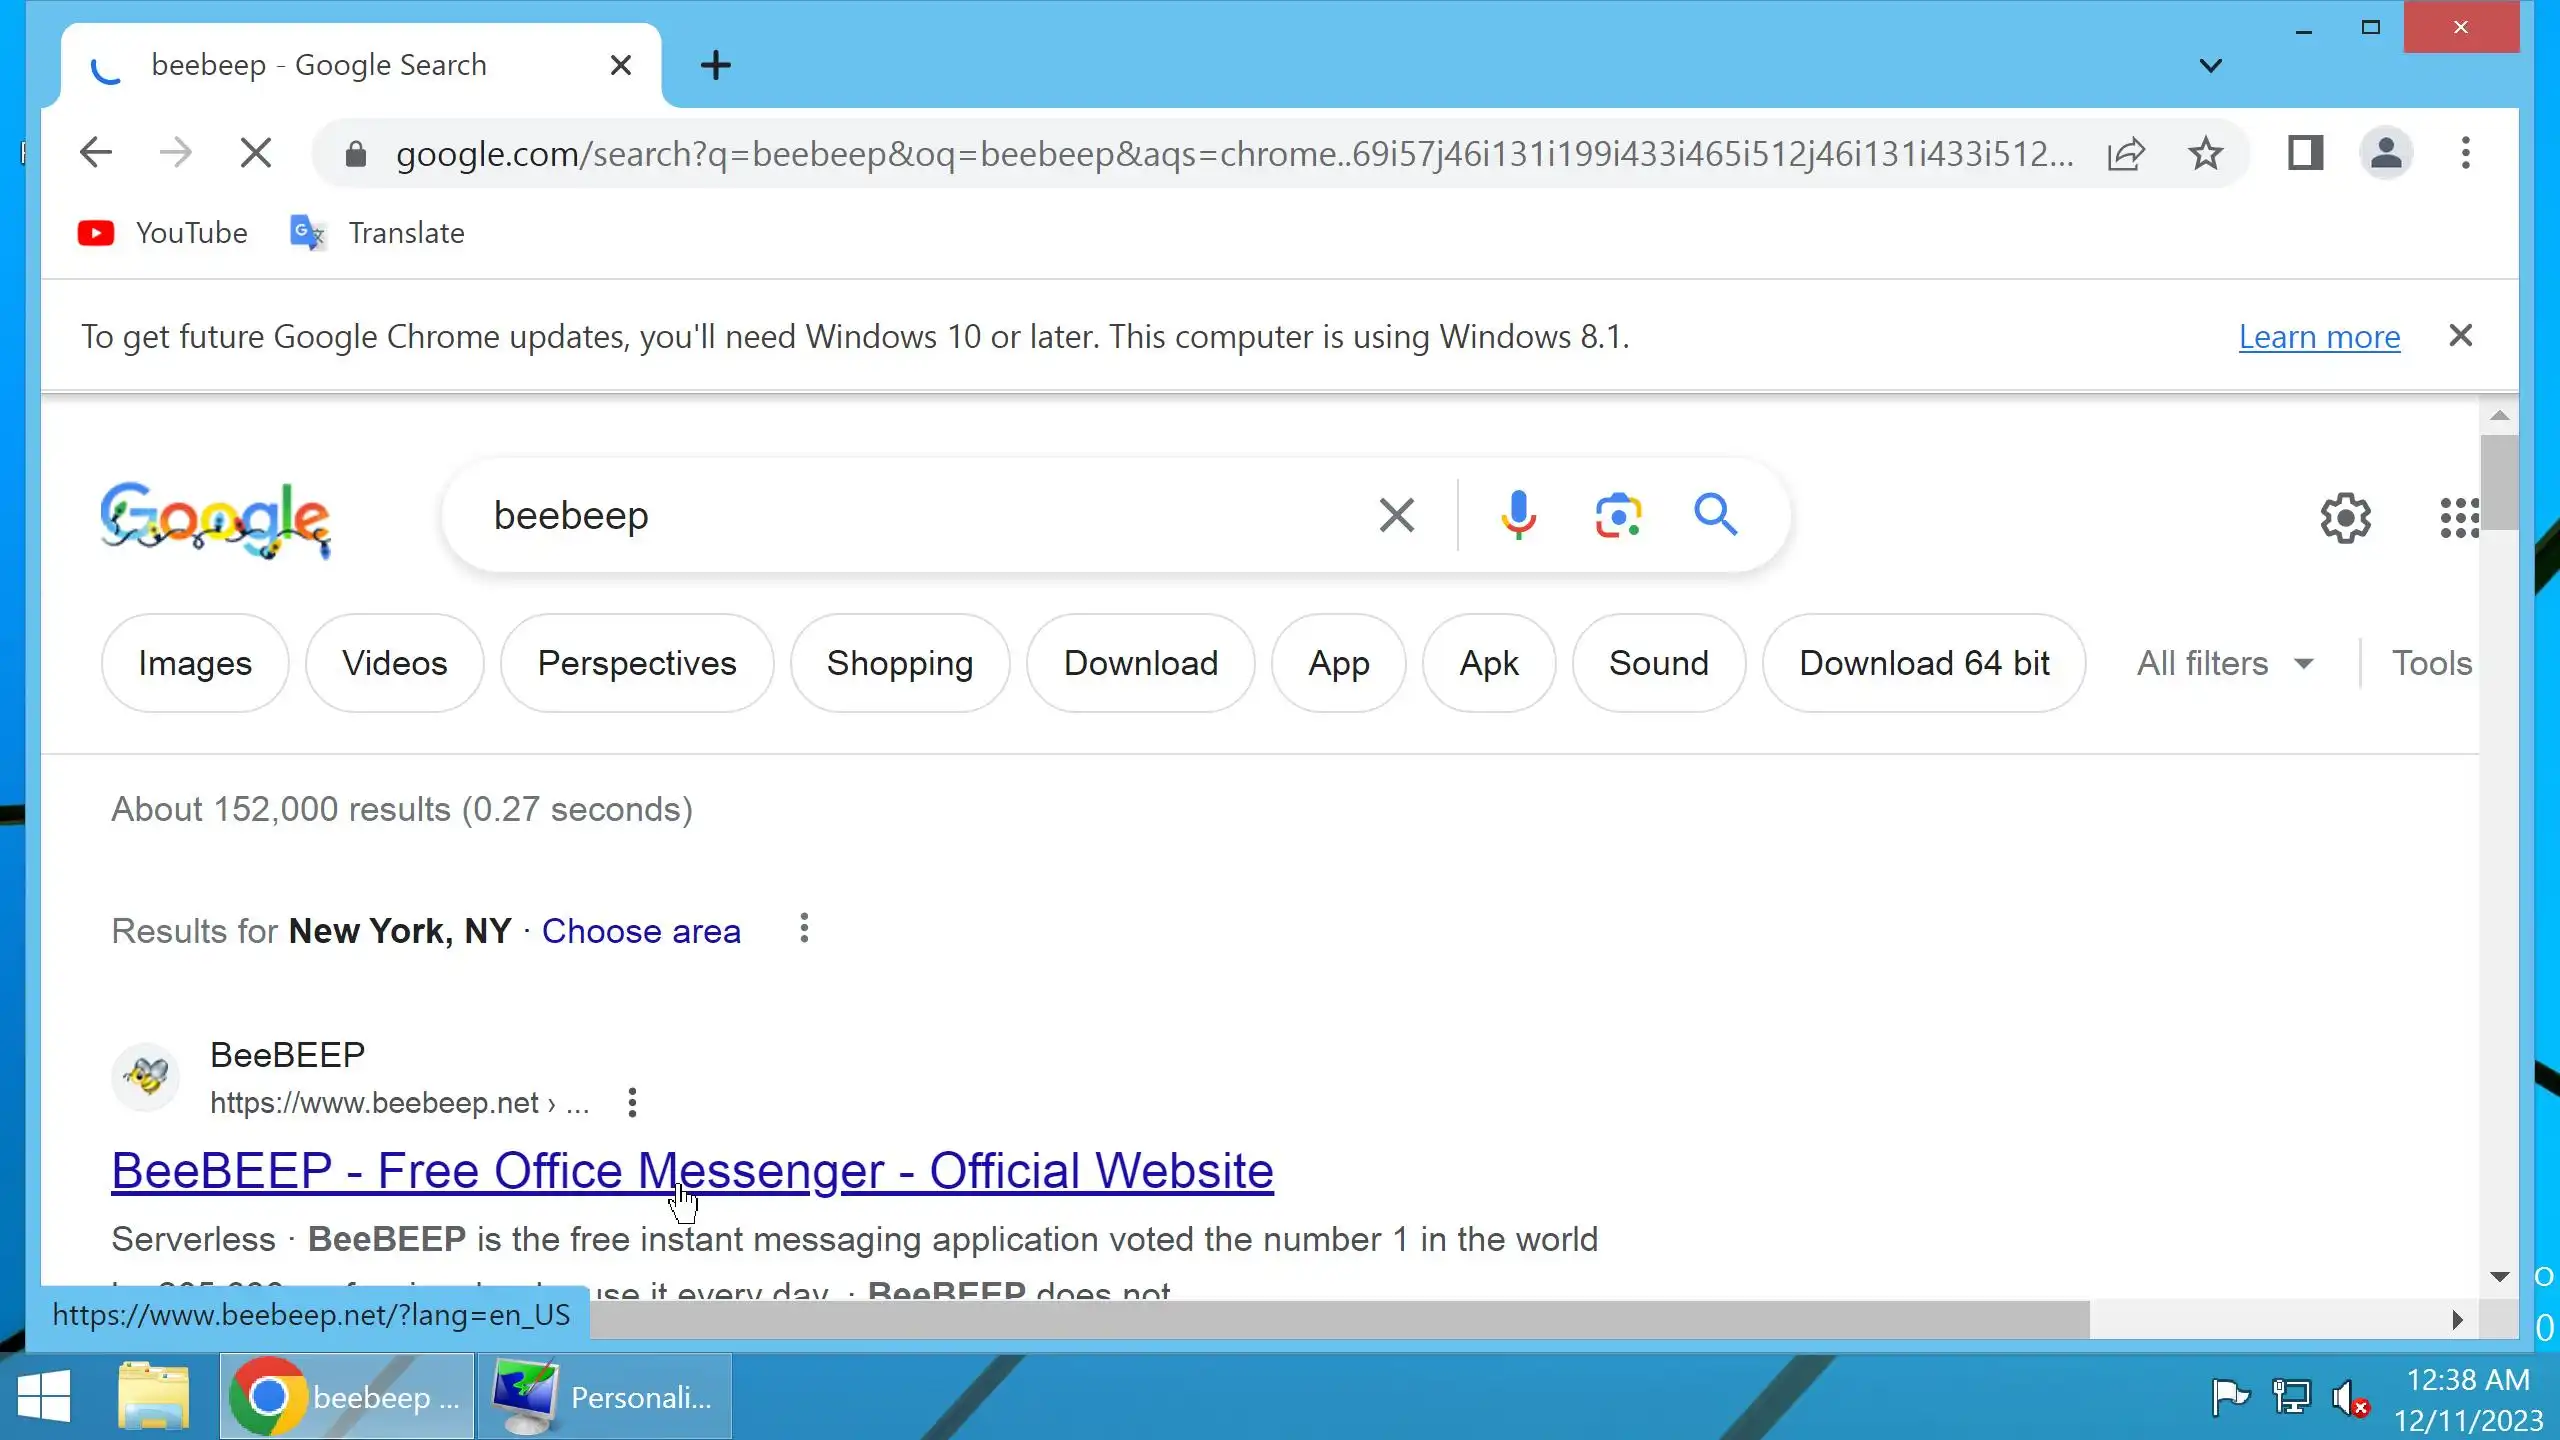
Task: Open the Google apps grid
Action: [2458, 518]
